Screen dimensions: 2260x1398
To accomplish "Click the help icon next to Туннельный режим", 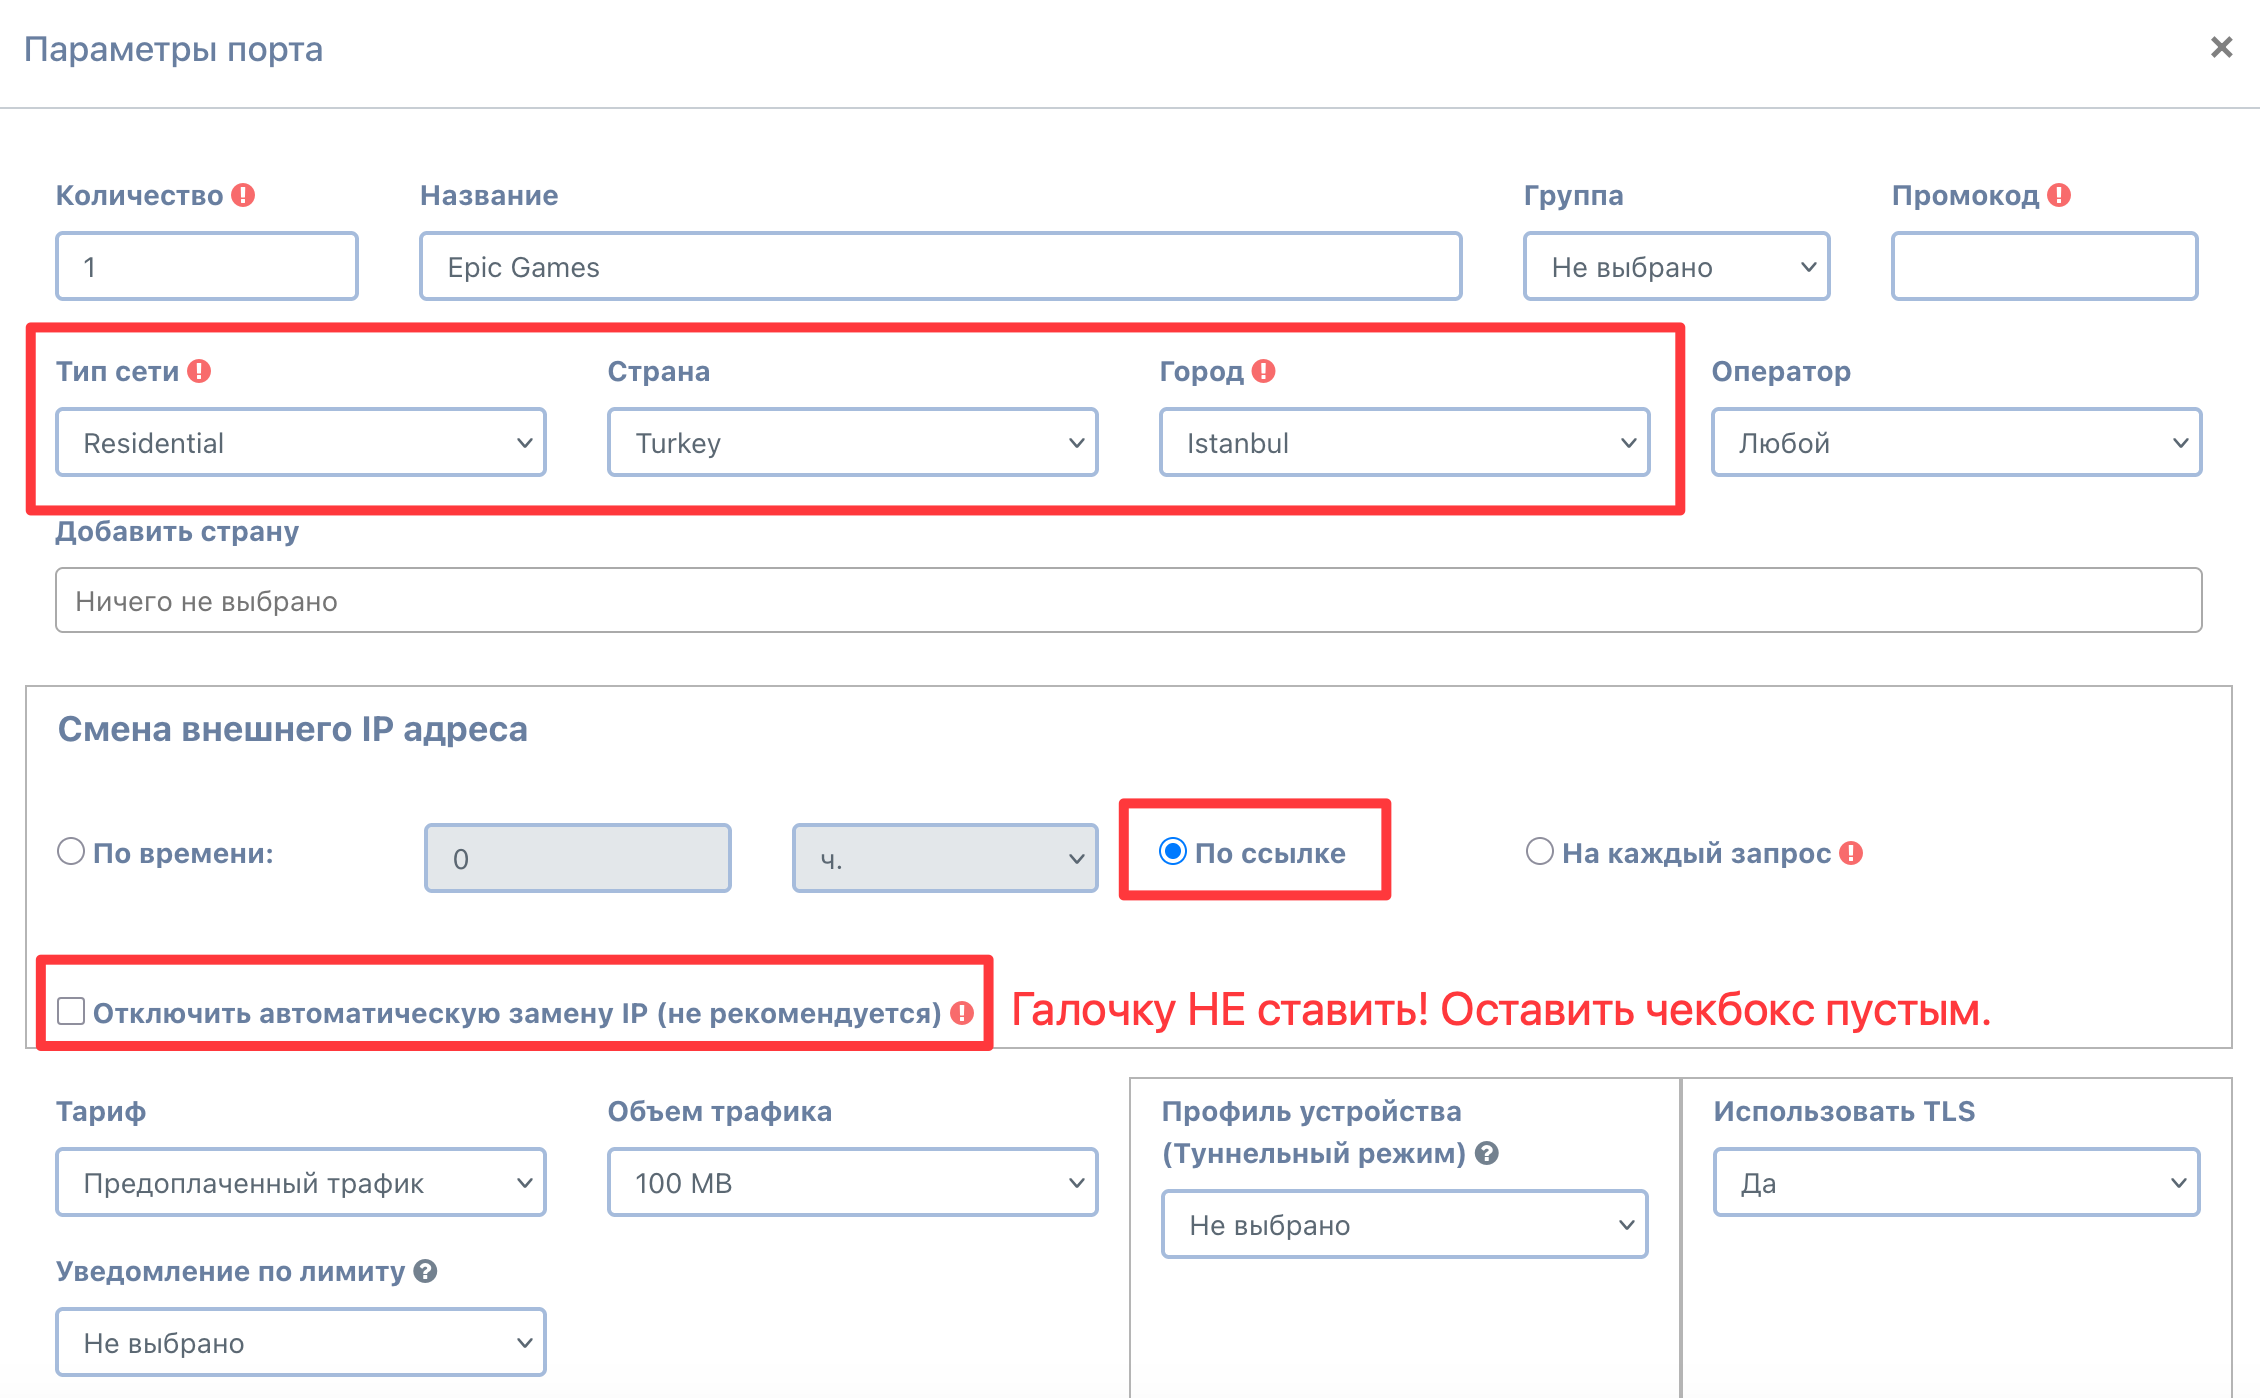I will click(x=1487, y=1153).
